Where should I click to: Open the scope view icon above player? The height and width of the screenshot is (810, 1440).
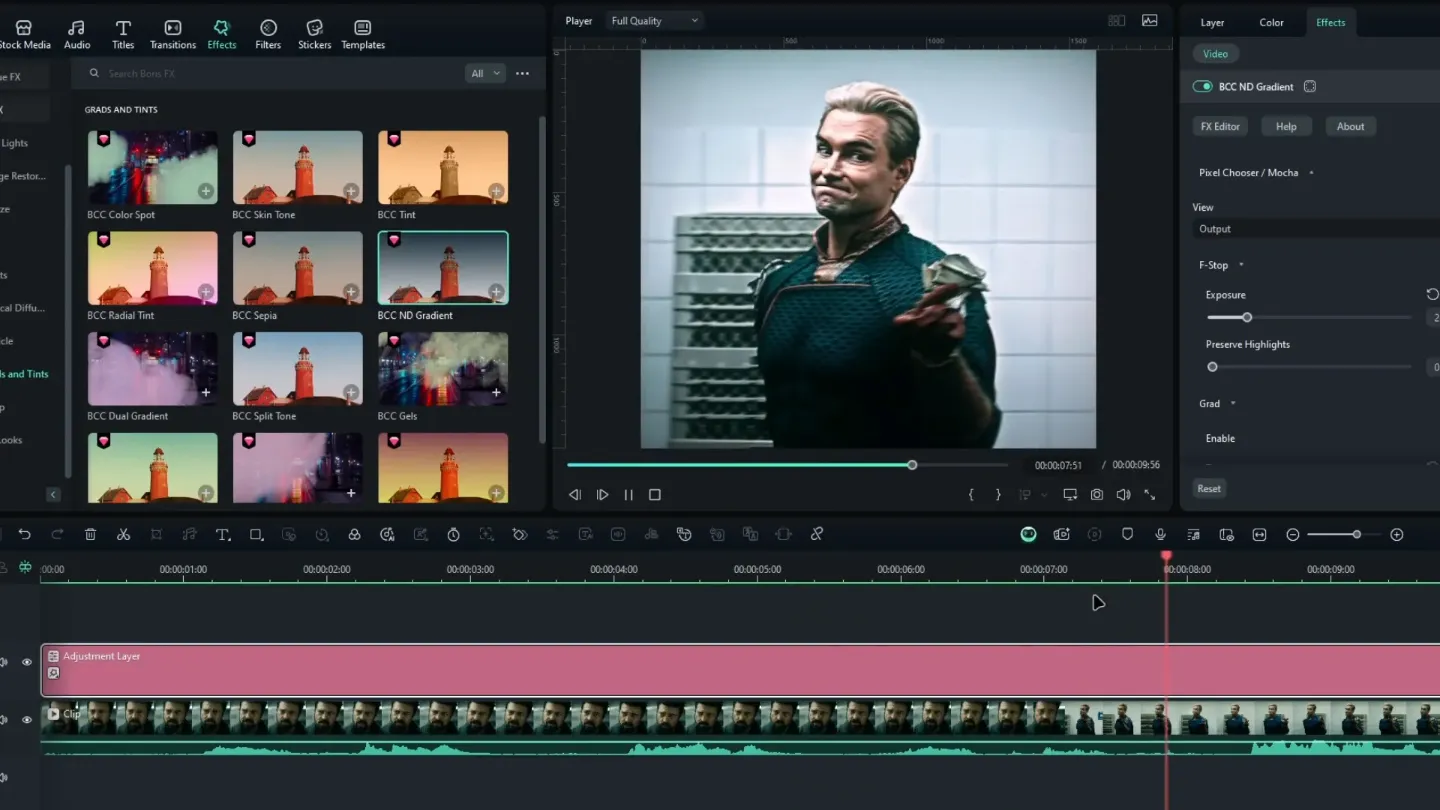pos(1150,21)
